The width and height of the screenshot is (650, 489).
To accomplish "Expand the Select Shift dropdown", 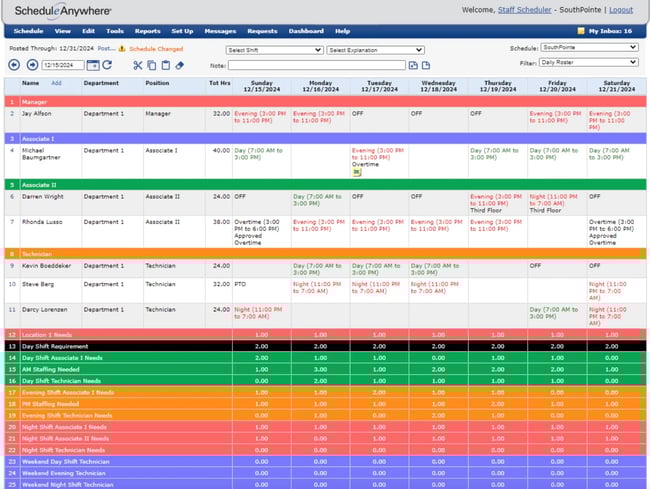I will click(274, 49).
